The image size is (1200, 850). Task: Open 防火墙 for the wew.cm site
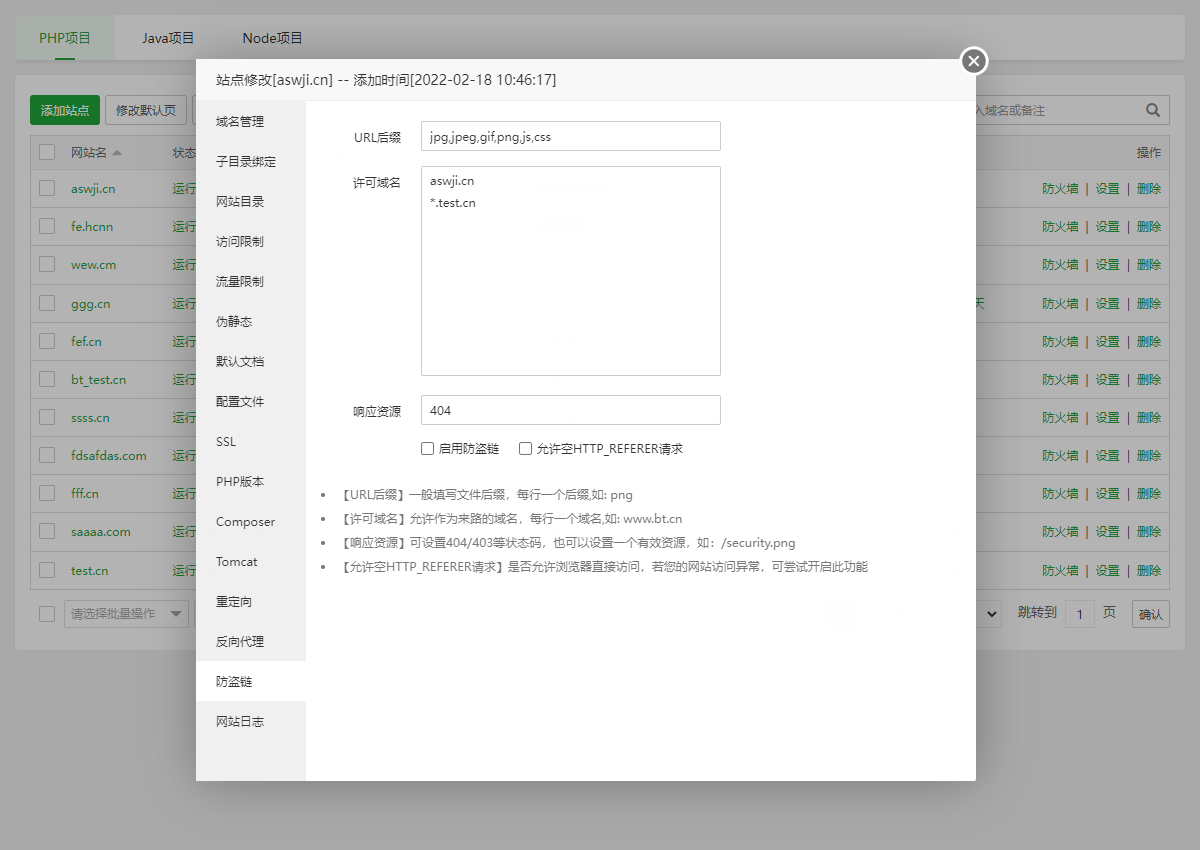[1061, 264]
